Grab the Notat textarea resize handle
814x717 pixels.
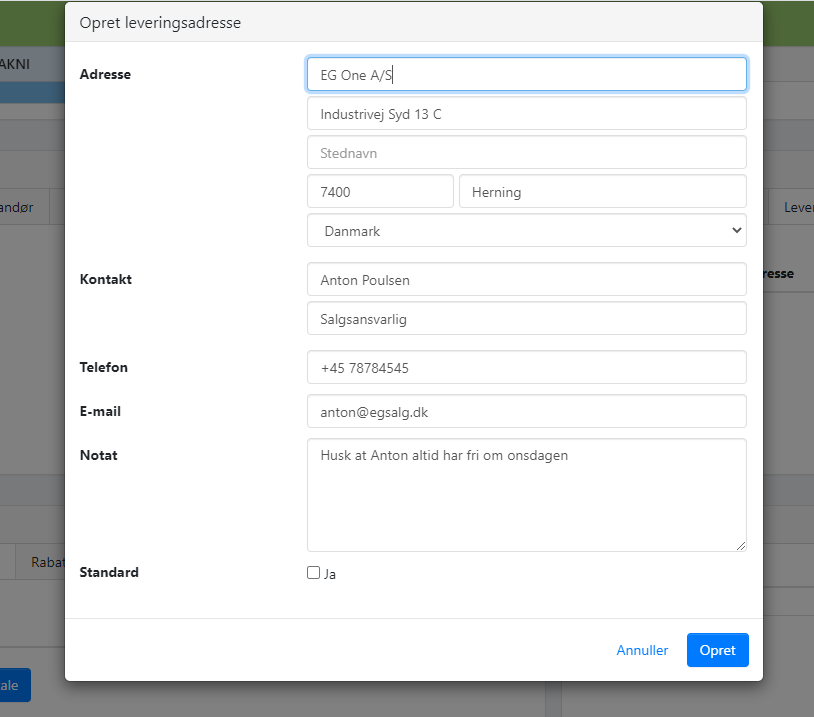(741, 546)
